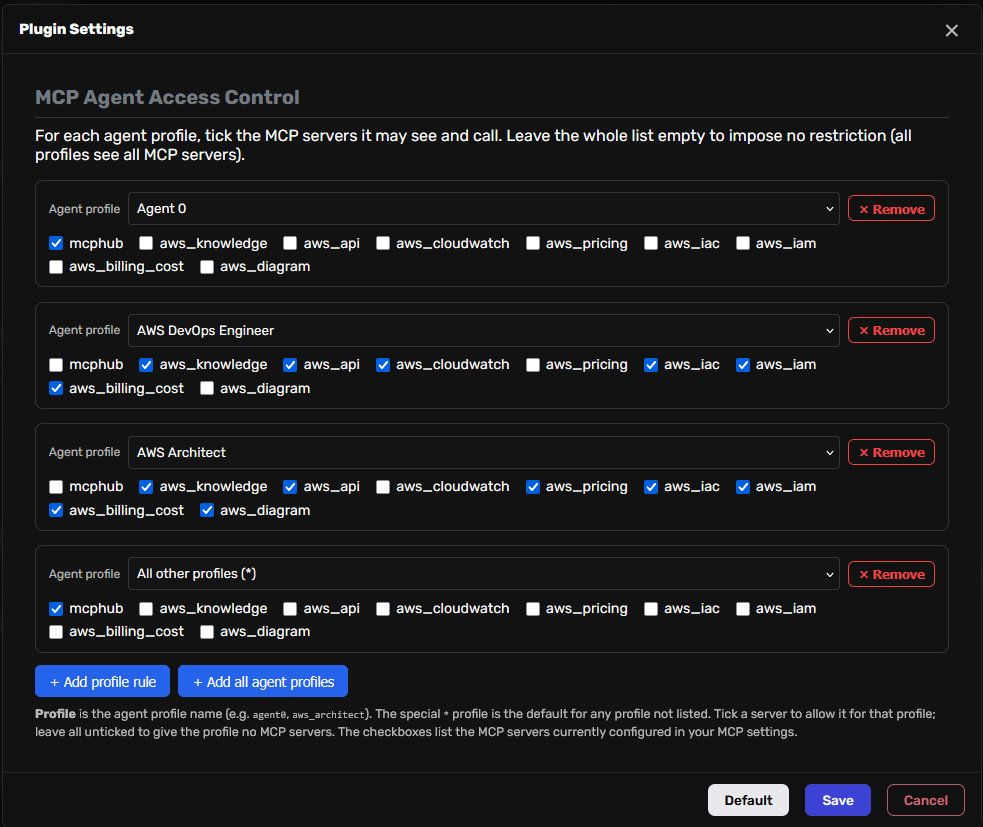The width and height of the screenshot is (983, 827).
Task: Enable aws_knowledge for Agent 0
Action: pos(146,243)
